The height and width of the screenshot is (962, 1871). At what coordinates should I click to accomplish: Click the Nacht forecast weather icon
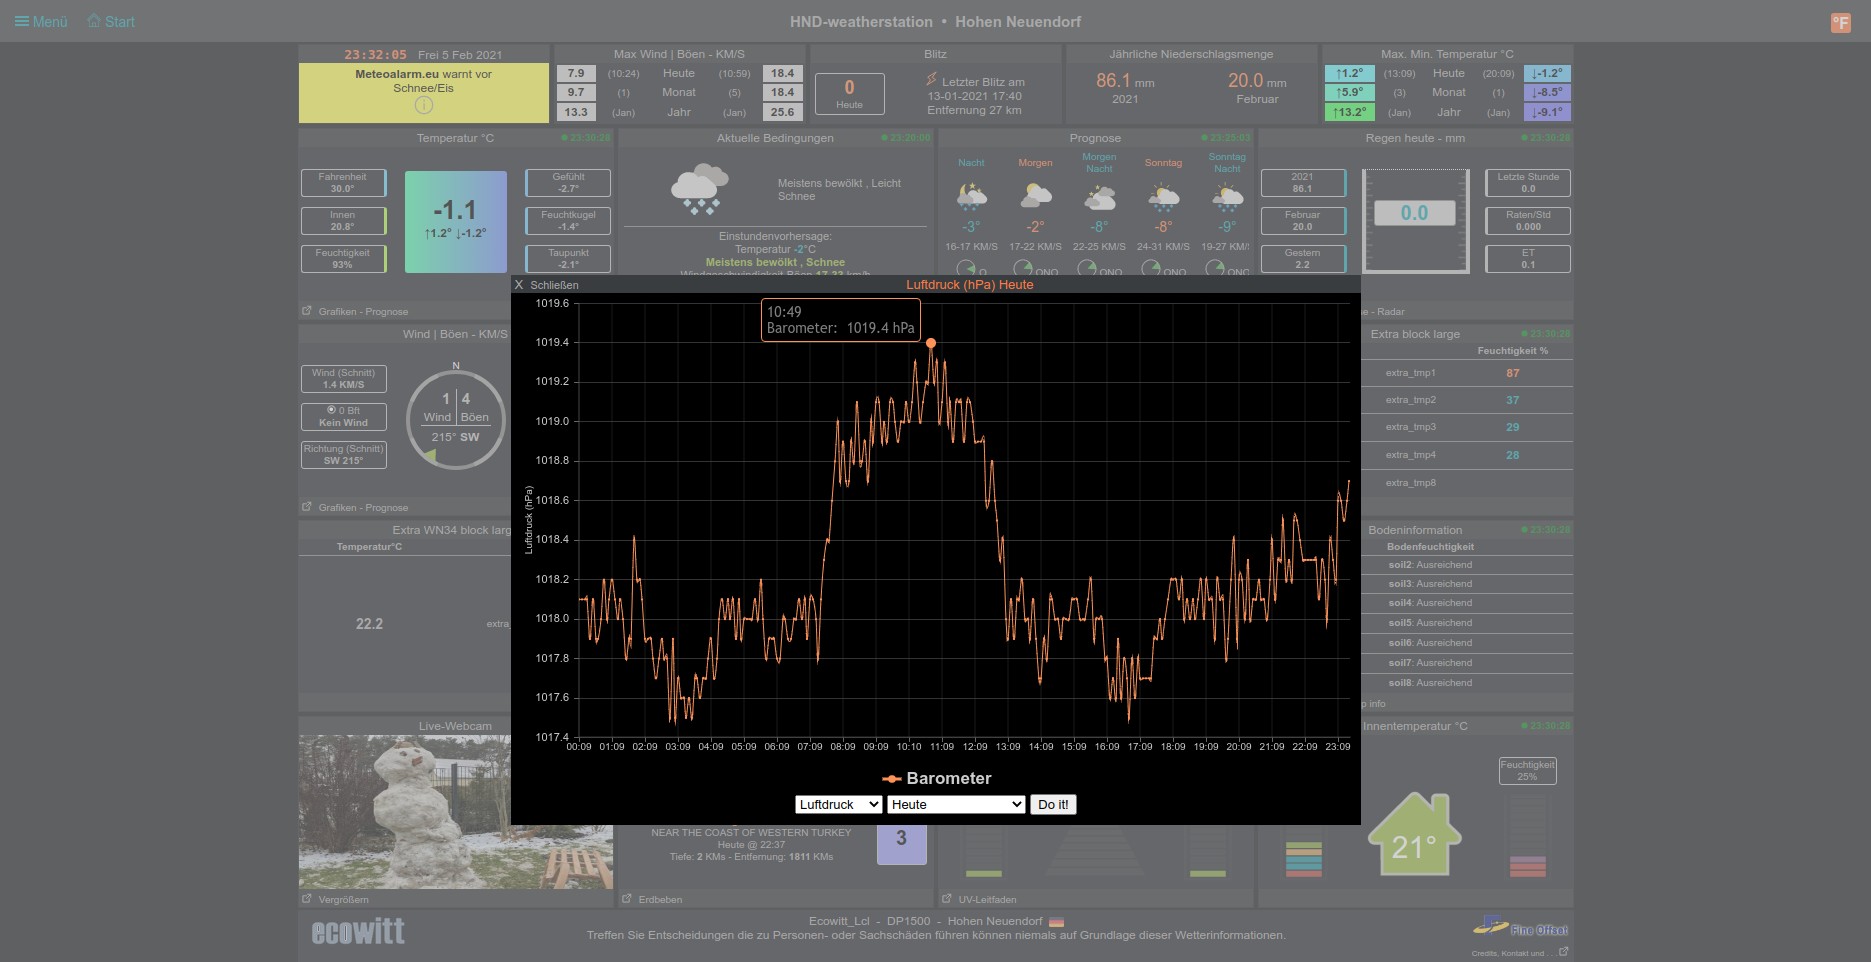(971, 196)
